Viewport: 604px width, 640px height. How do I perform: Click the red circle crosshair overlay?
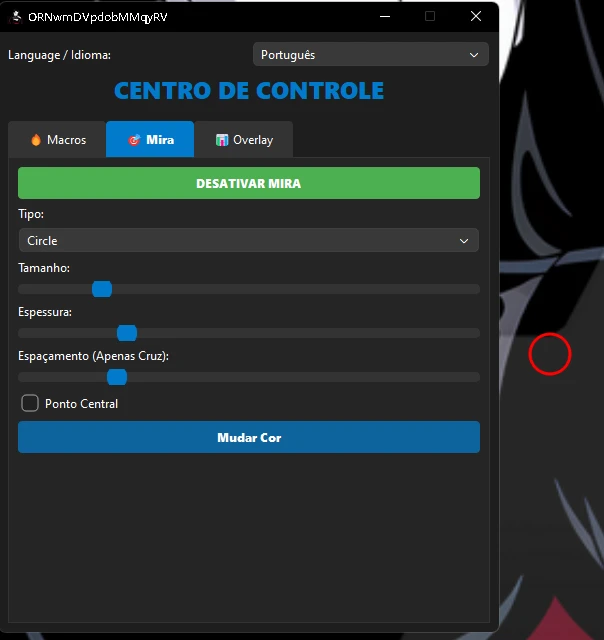pyautogui.click(x=550, y=354)
